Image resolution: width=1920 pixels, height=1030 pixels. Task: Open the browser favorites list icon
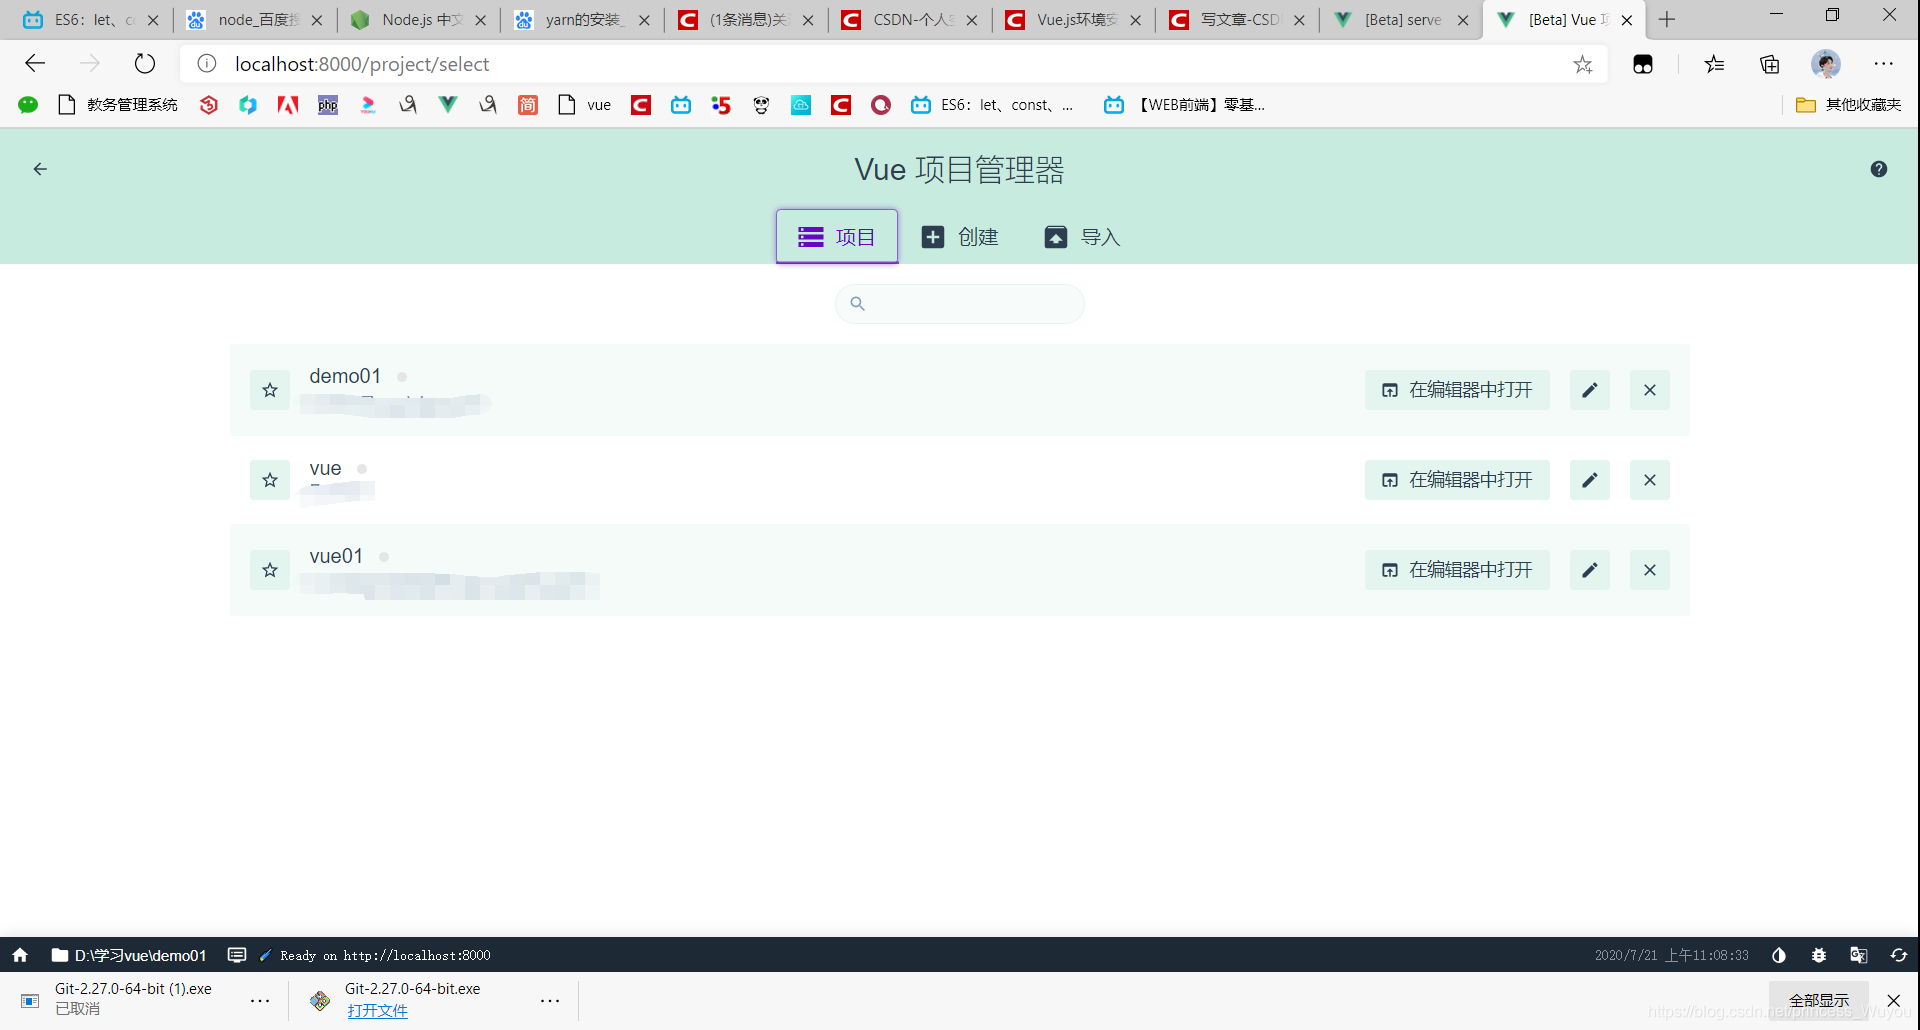pyautogui.click(x=1714, y=64)
